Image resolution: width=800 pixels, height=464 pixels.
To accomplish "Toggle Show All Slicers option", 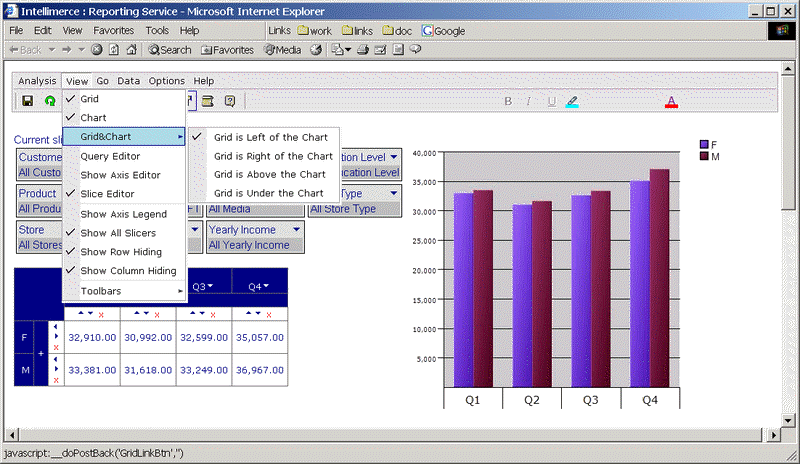I will 124,233.
